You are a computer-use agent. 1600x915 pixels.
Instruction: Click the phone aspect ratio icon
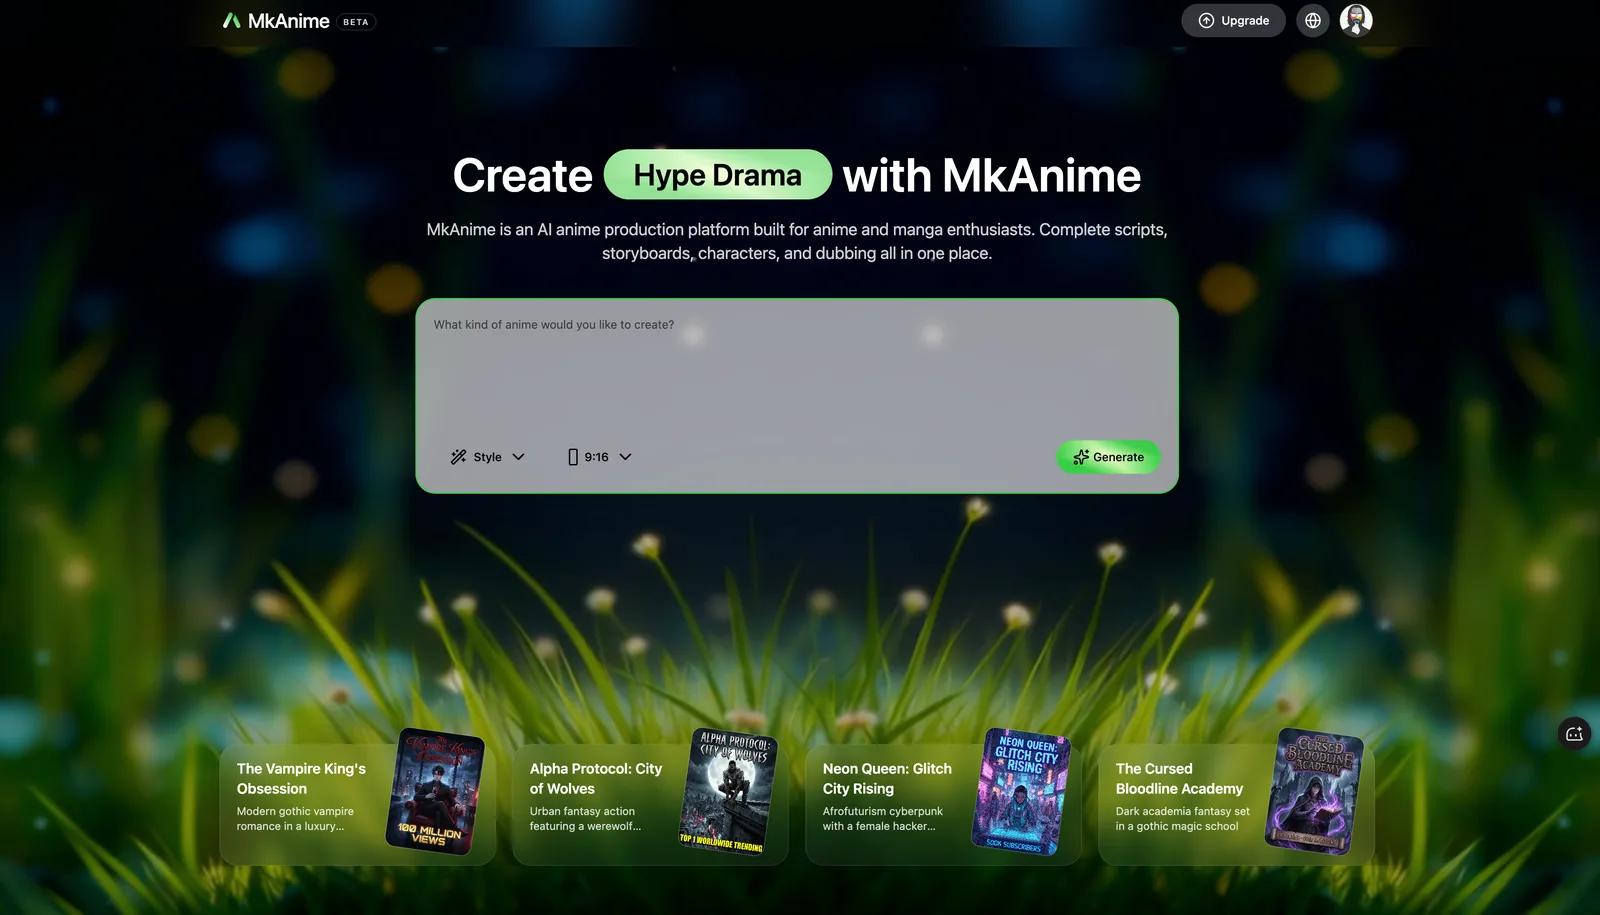tap(573, 457)
